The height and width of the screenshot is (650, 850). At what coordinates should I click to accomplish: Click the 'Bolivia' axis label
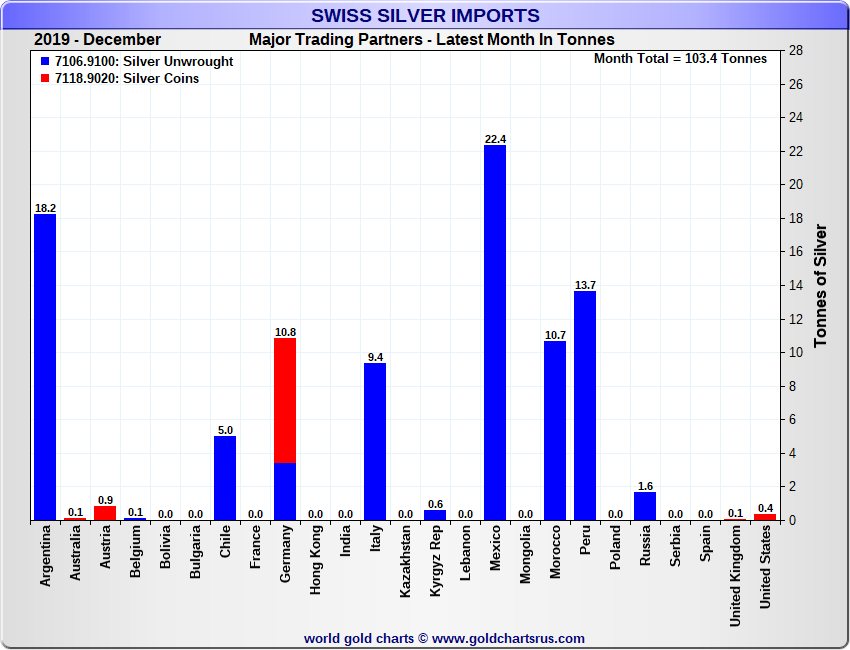click(165, 547)
